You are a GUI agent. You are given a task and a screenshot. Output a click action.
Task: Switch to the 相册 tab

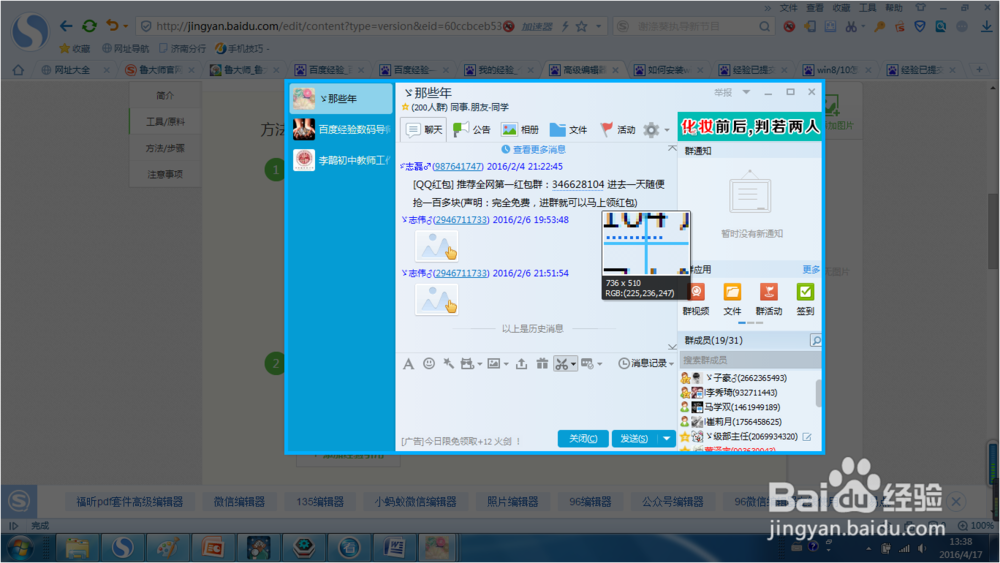pyautogui.click(x=520, y=130)
